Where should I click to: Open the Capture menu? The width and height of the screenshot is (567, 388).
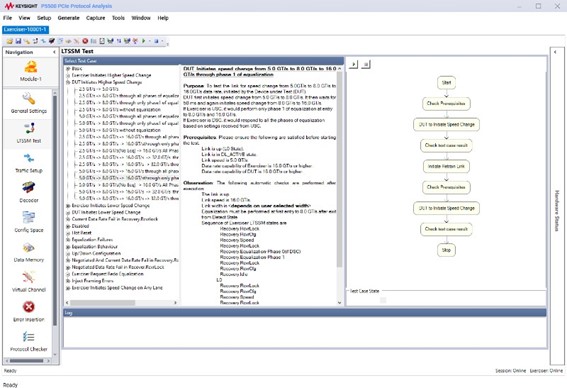tap(95, 18)
